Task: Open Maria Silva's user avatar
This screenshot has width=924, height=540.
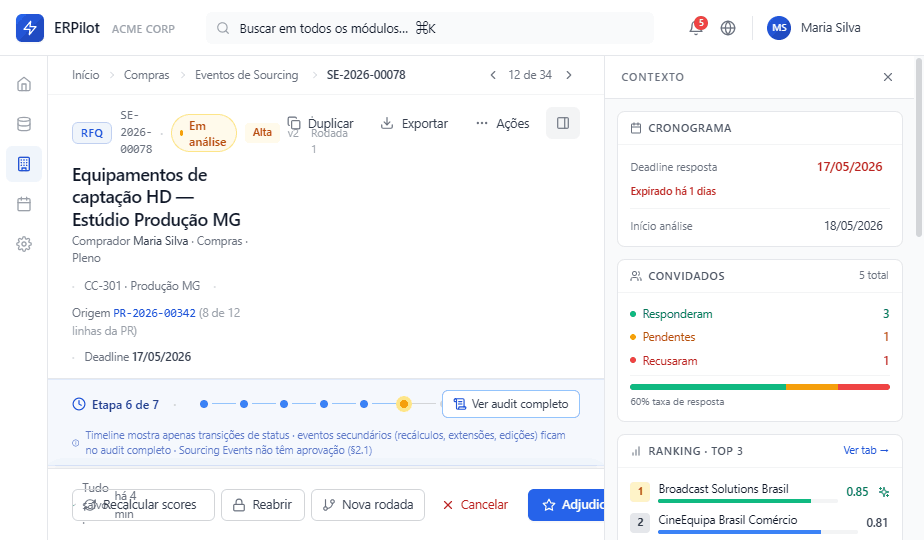Action: point(778,28)
